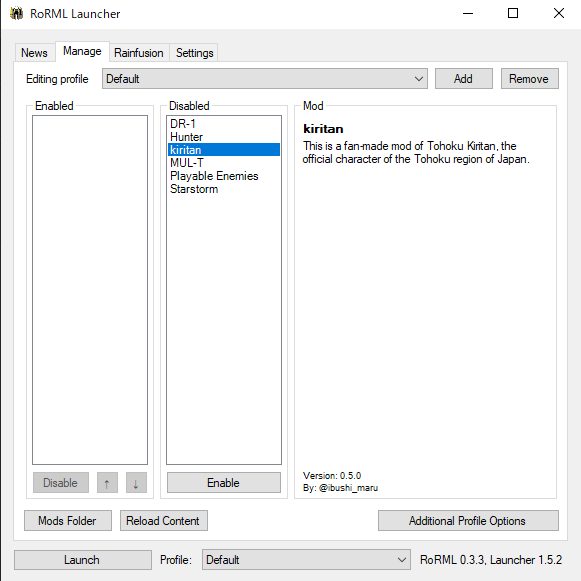The image size is (581, 581).
Task: Click the Remove profile button
Action: (529, 79)
